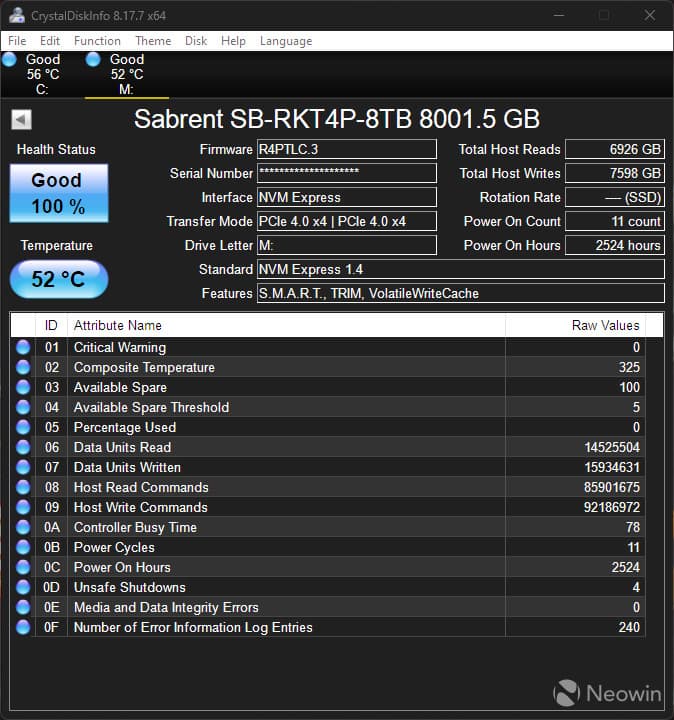Select drive M: Good 52 °C tab

point(127,74)
